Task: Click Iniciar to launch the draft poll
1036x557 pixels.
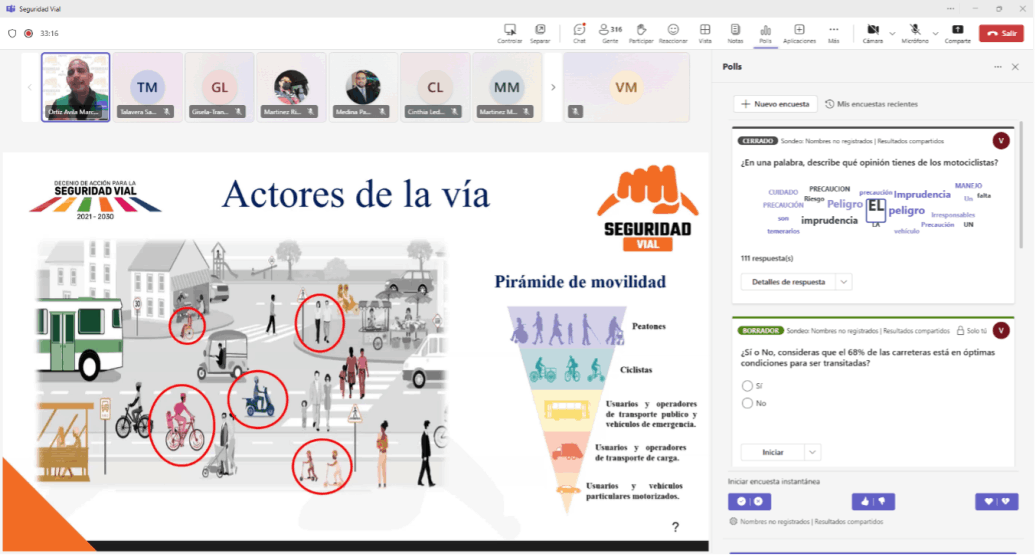Action: [772, 453]
